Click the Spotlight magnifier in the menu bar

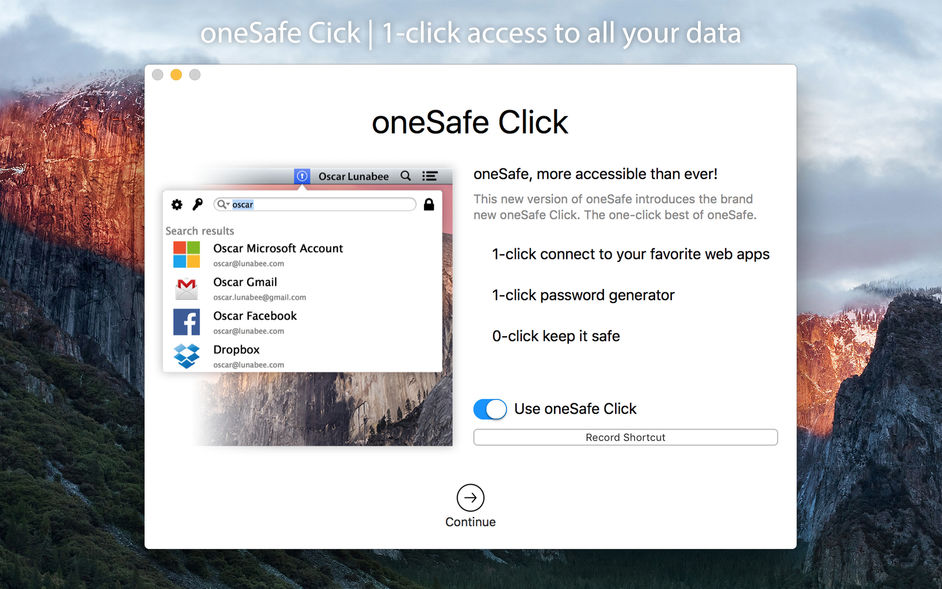(405, 176)
